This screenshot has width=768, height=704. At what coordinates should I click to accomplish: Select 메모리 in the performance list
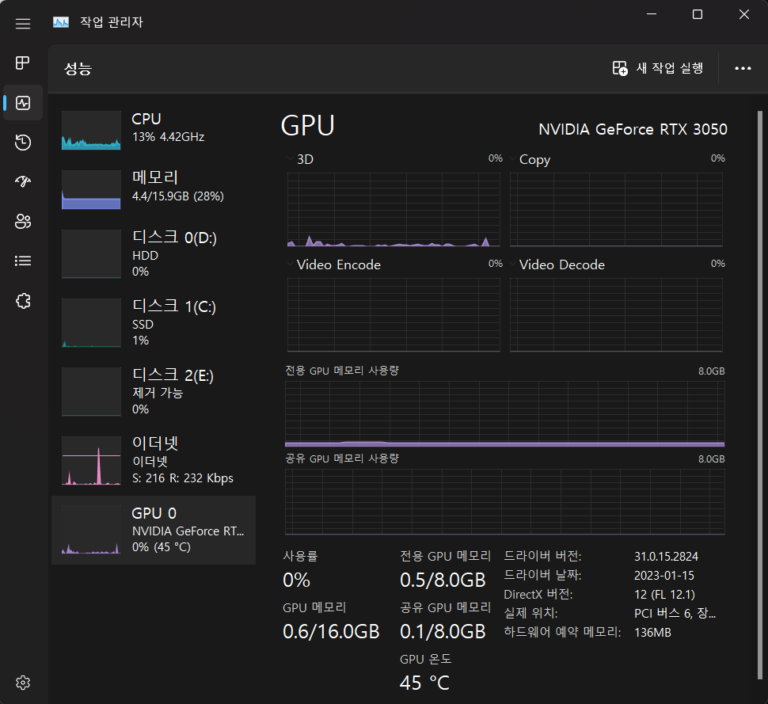tap(153, 187)
